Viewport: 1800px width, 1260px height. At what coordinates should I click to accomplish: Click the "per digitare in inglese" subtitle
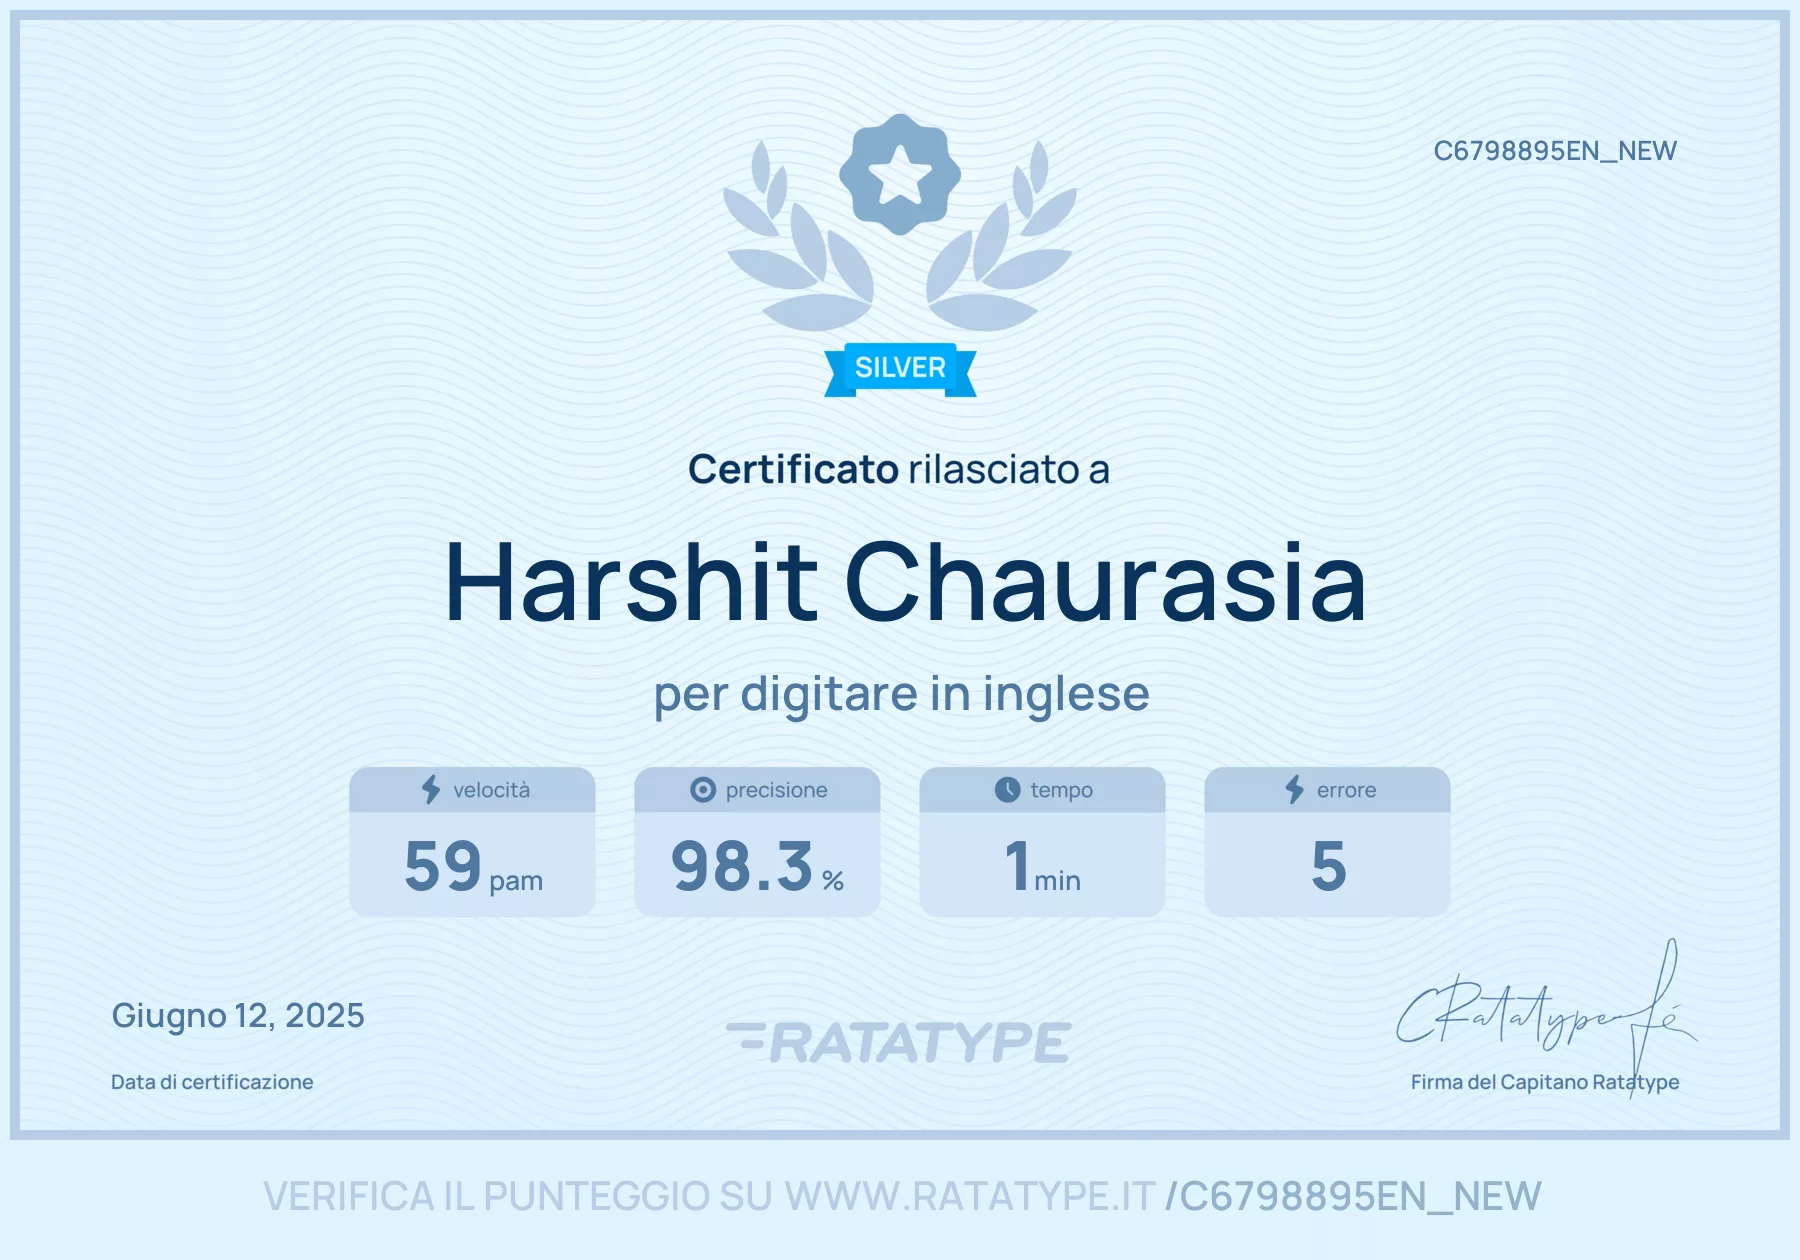click(x=901, y=694)
